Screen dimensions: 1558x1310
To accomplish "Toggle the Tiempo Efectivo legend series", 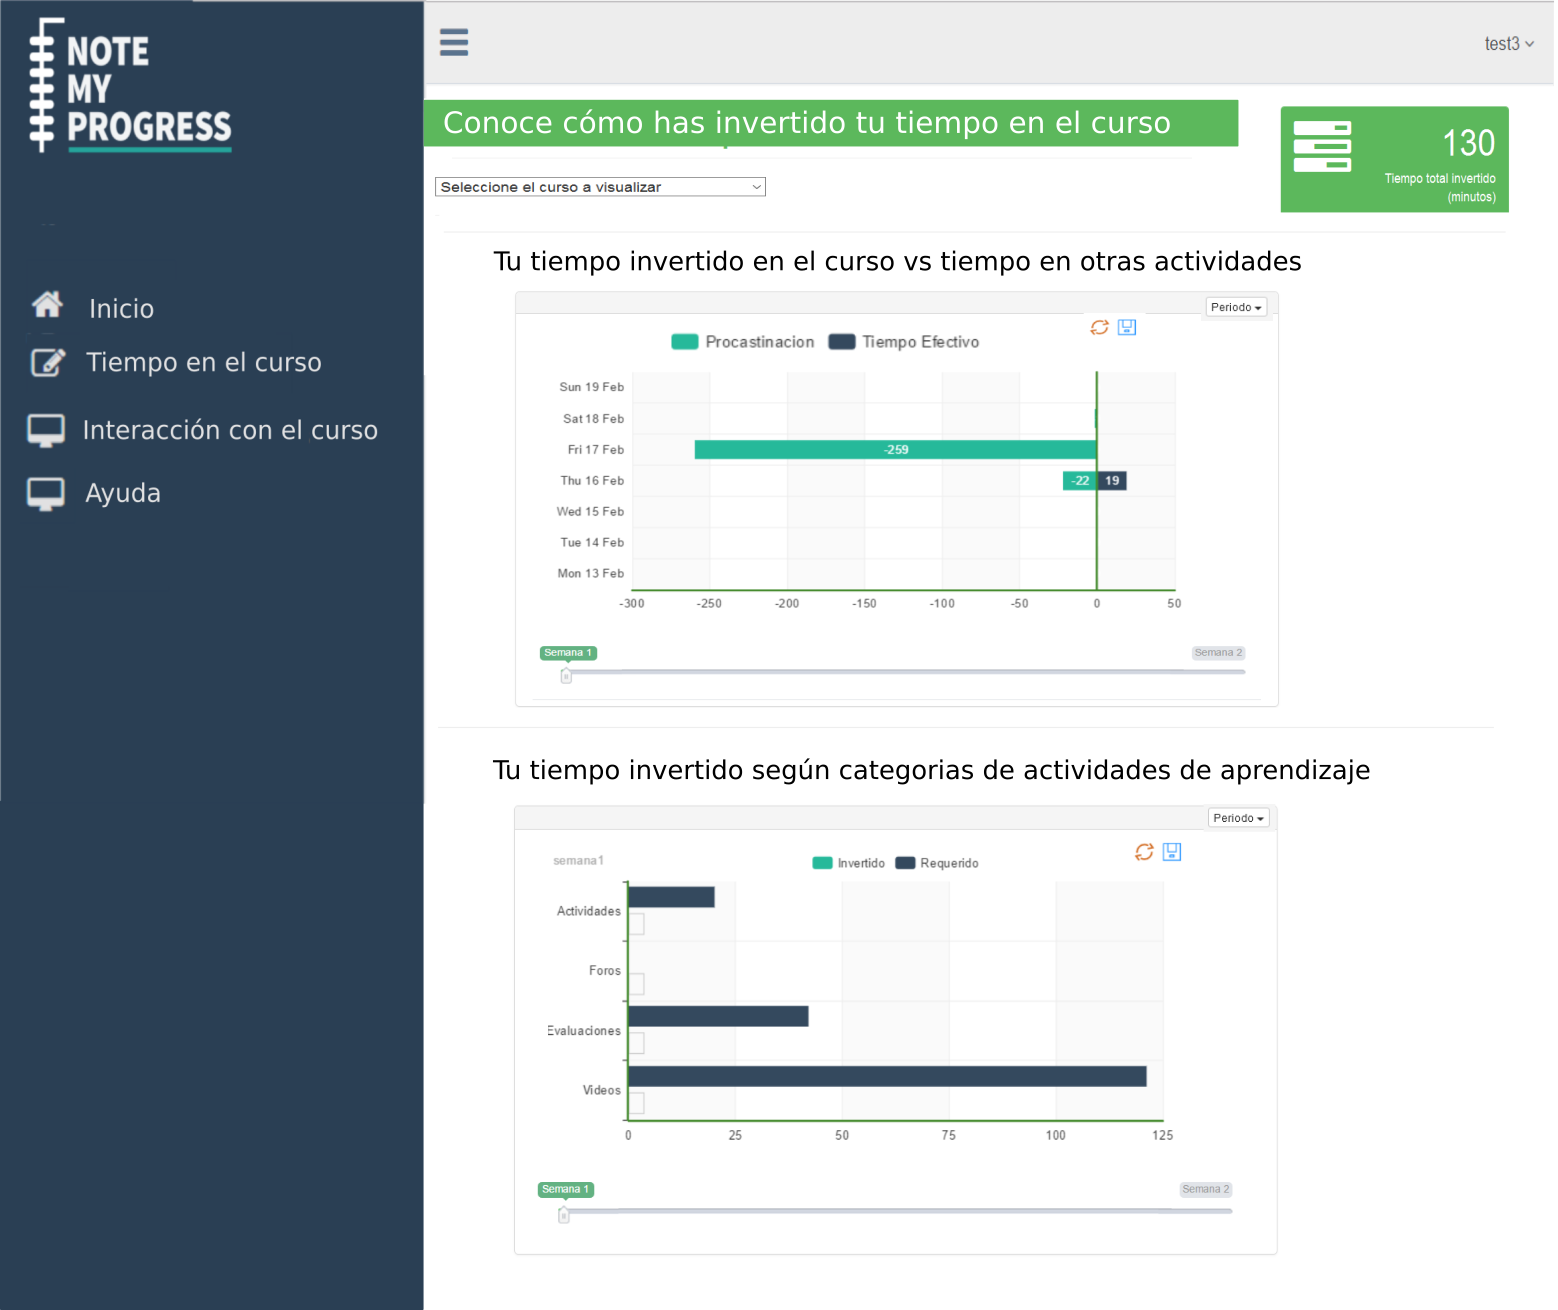I will click(904, 342).
